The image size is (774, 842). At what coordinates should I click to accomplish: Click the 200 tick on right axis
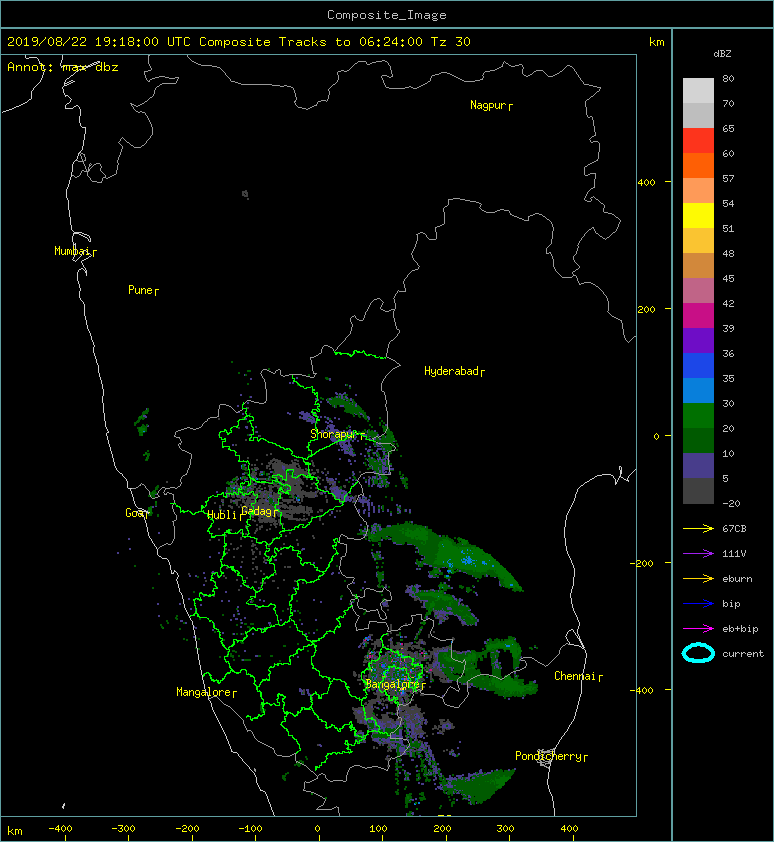pos(647,309)
